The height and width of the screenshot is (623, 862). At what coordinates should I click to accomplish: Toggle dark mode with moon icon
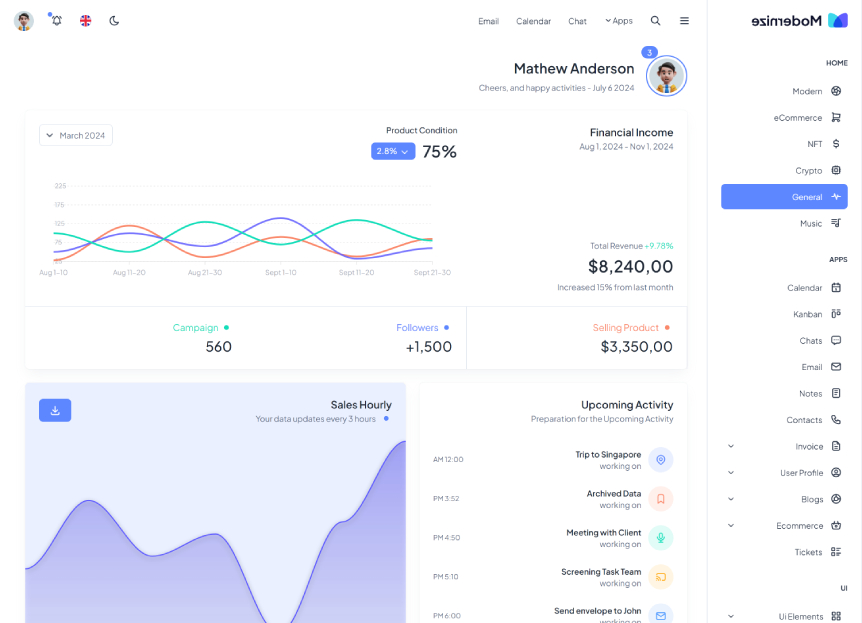(x=114, y=21)
